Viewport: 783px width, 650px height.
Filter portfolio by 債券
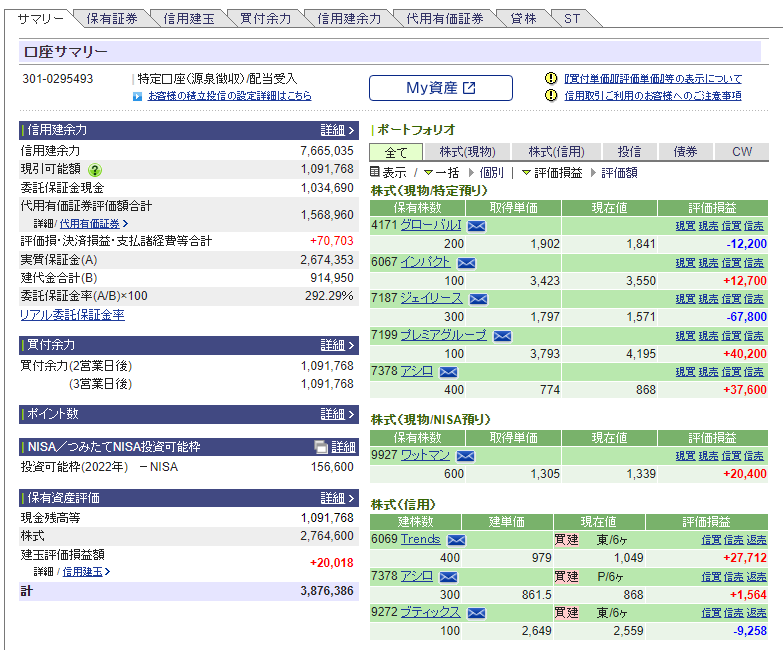coord(685,152)
